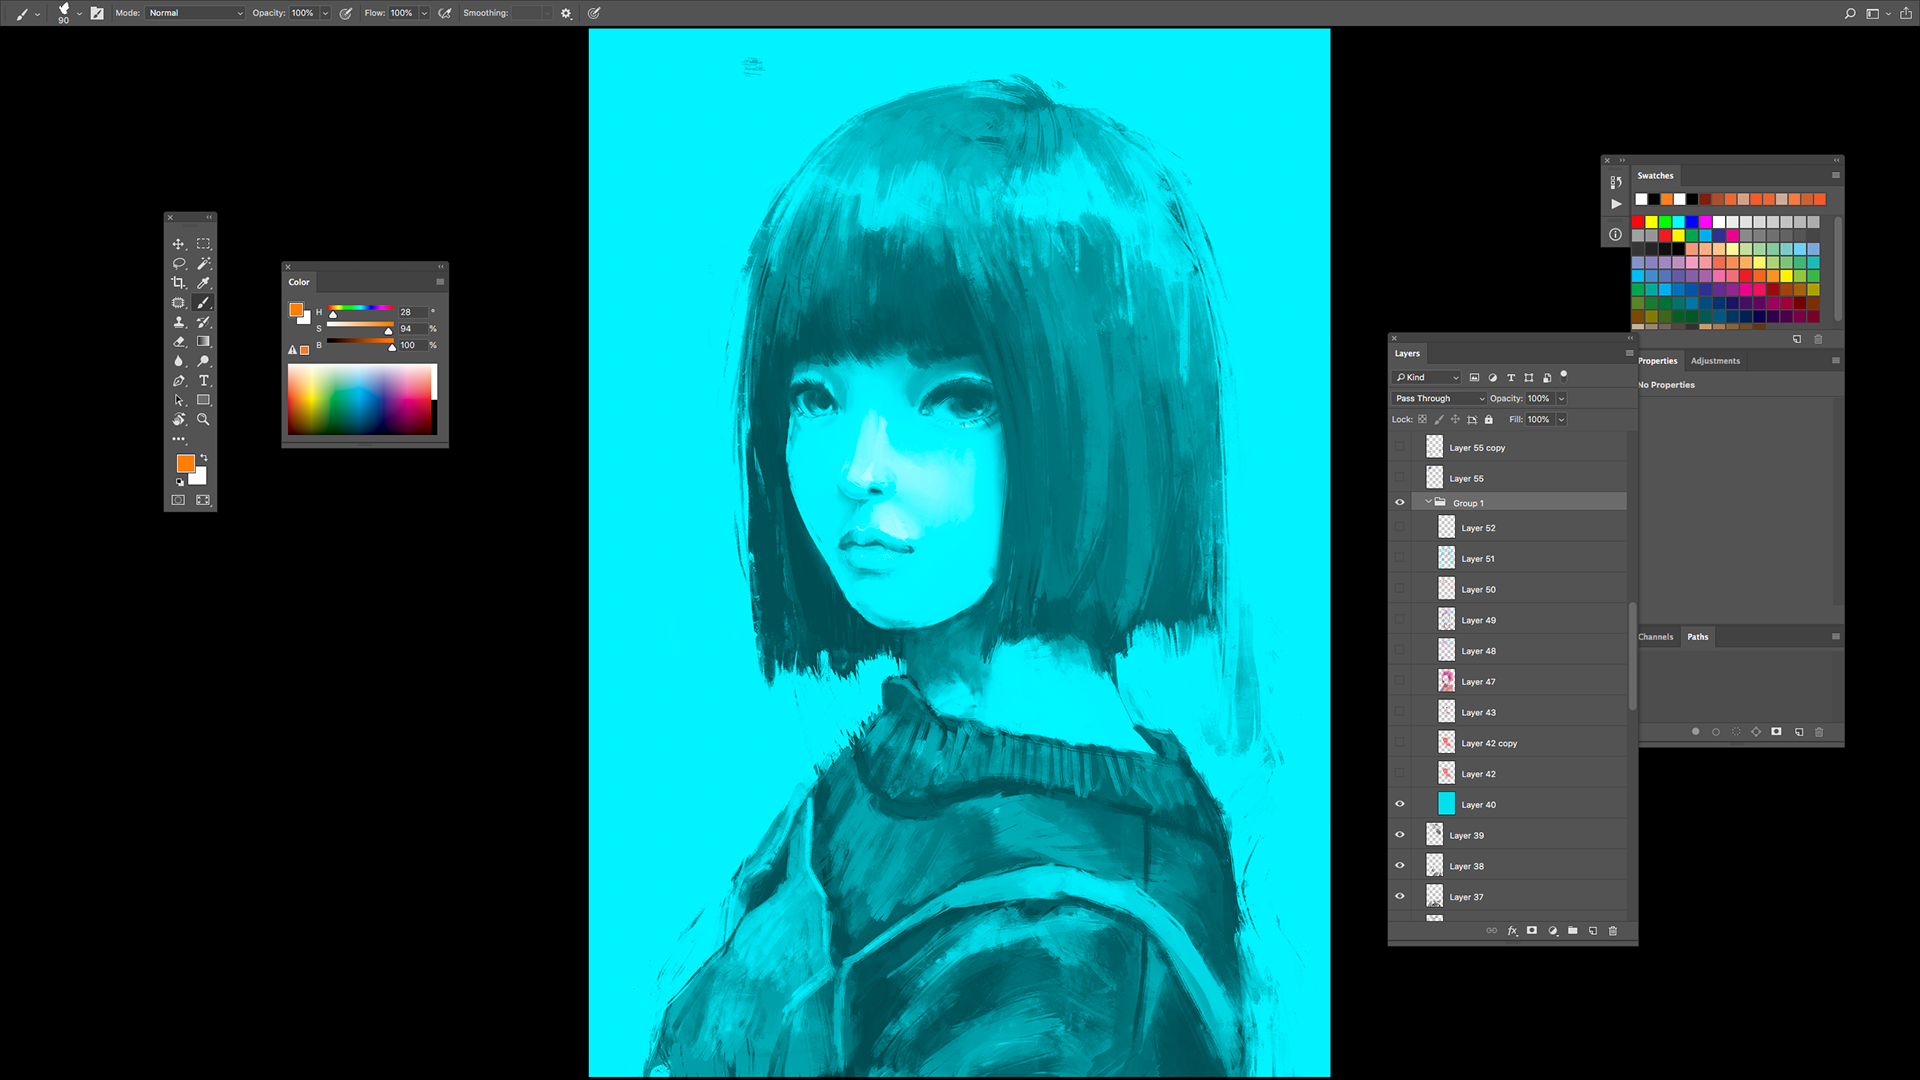
Task: Switch to the Adjustments tab
Action: 1715,361
